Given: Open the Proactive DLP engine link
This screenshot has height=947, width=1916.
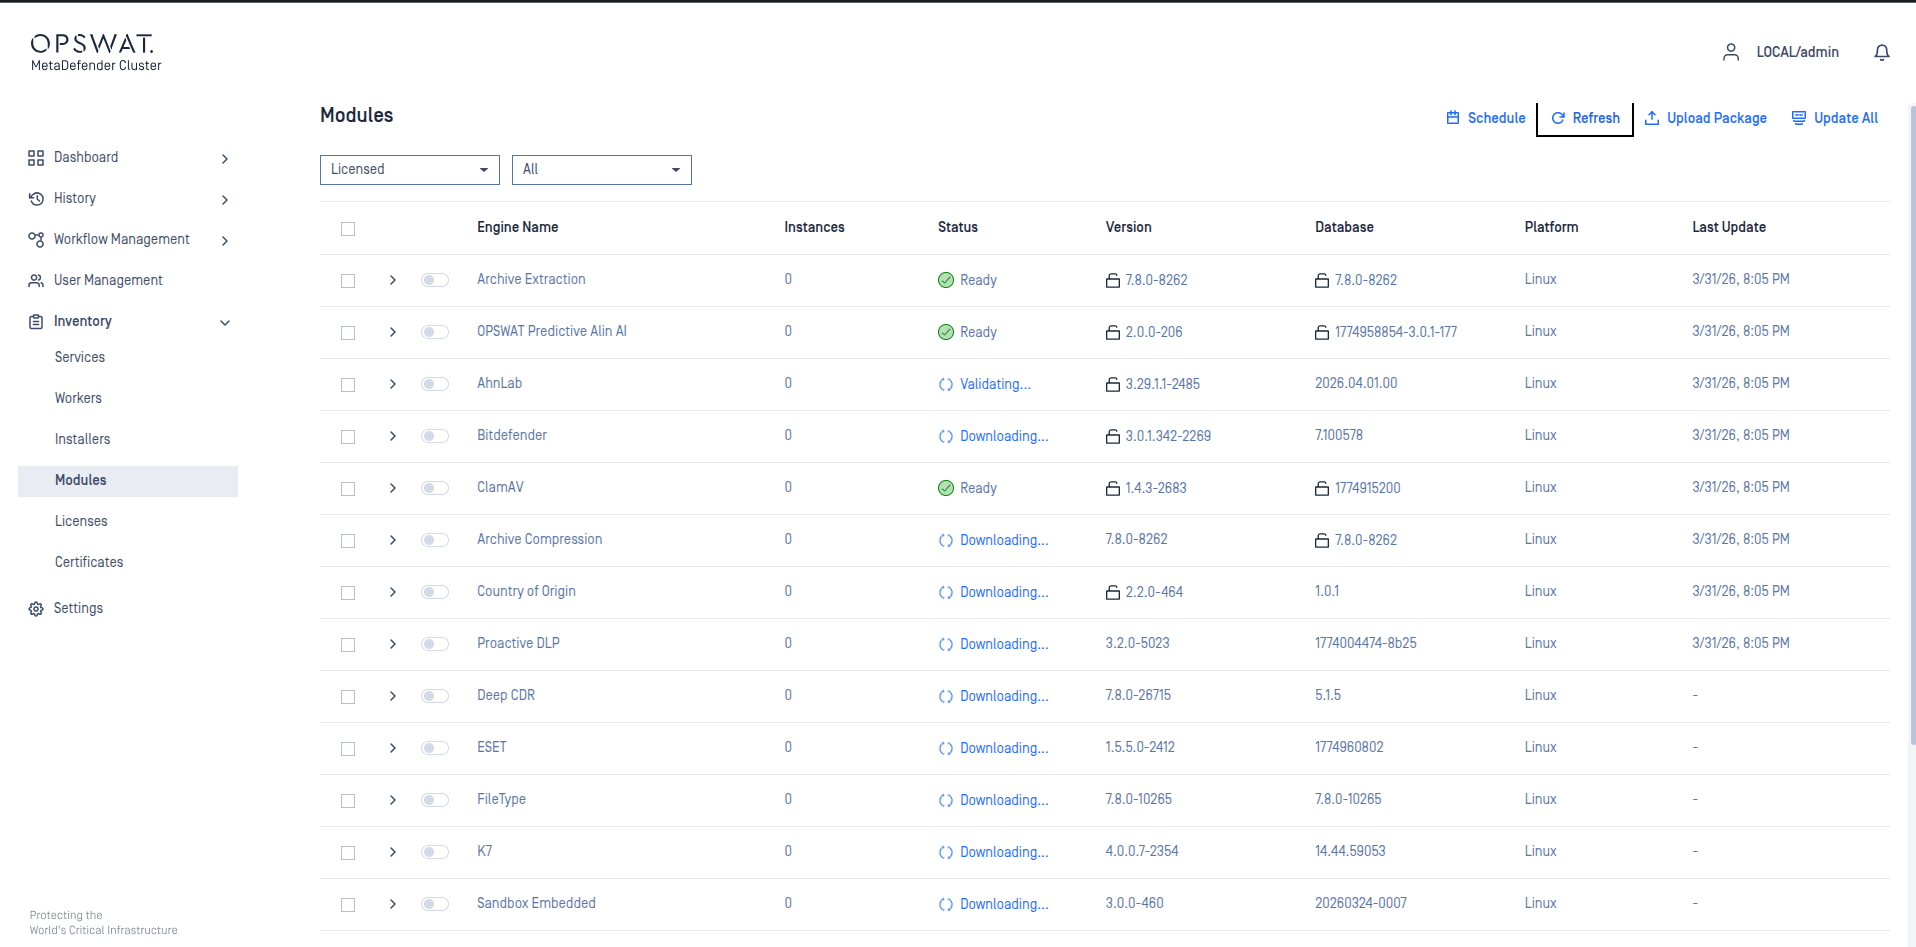Looking at the screenshot, I should tap(518, 643).
